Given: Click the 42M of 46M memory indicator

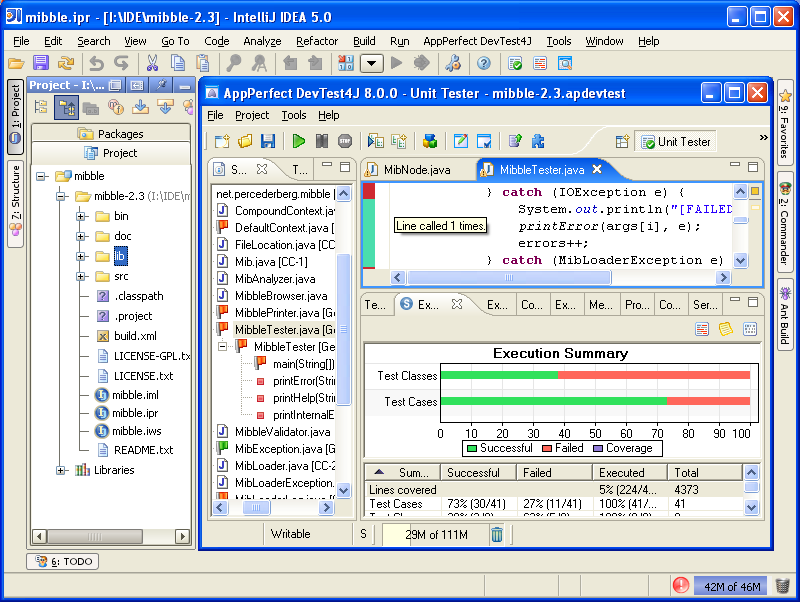Looking at the screenshot, I should coord(732,586).
